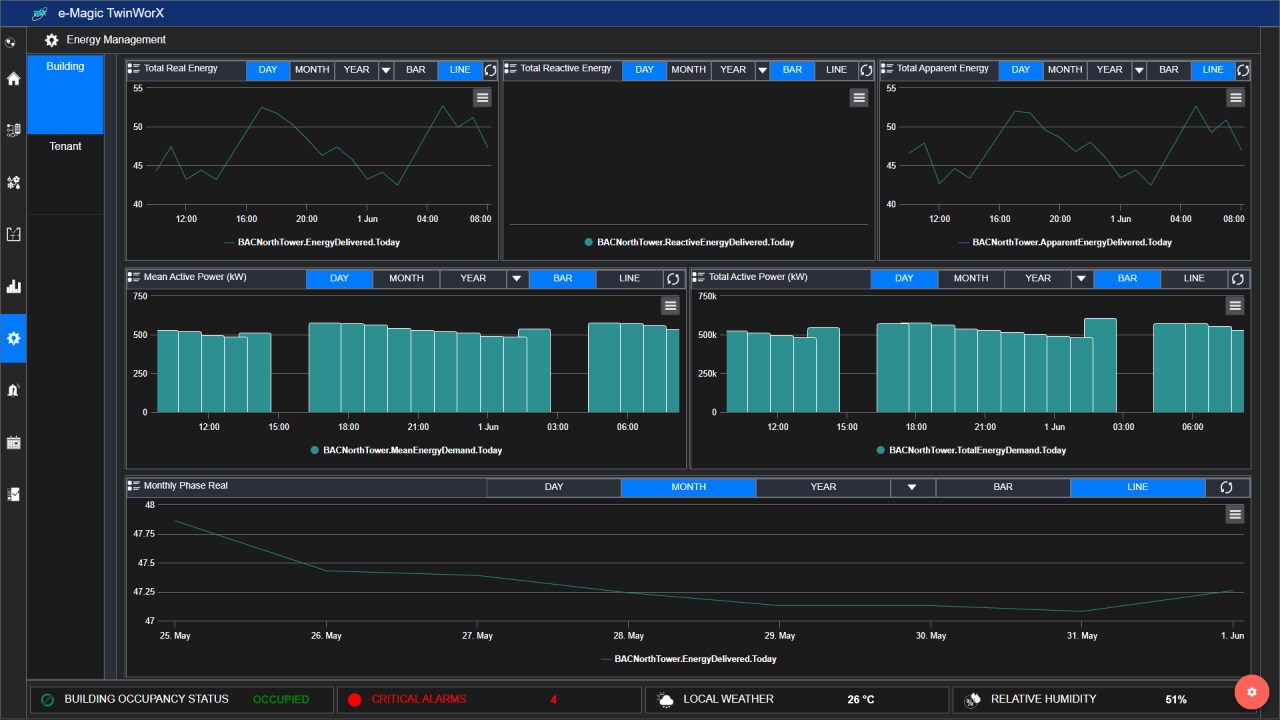Image resolution: width=1280 pixels, height=720 pixels.
Task: Click the red floating settings gear button
Action: pyautogui.click(x=1251, y=692)
